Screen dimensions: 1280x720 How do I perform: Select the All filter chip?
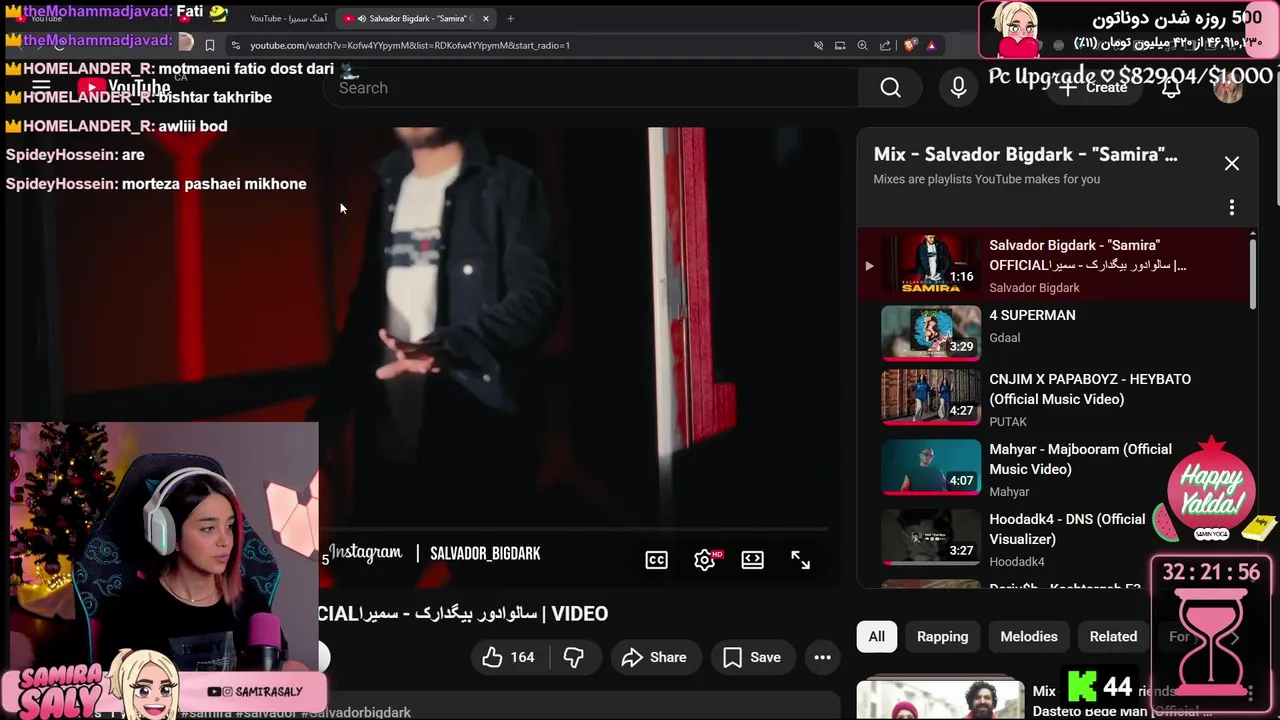tap(877, 636)
